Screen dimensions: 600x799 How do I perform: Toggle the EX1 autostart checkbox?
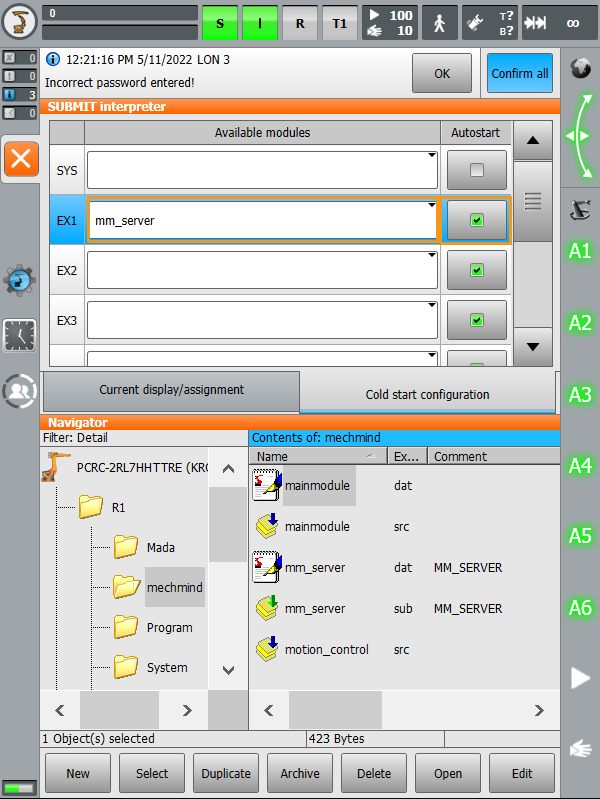[x=477, y=220]
